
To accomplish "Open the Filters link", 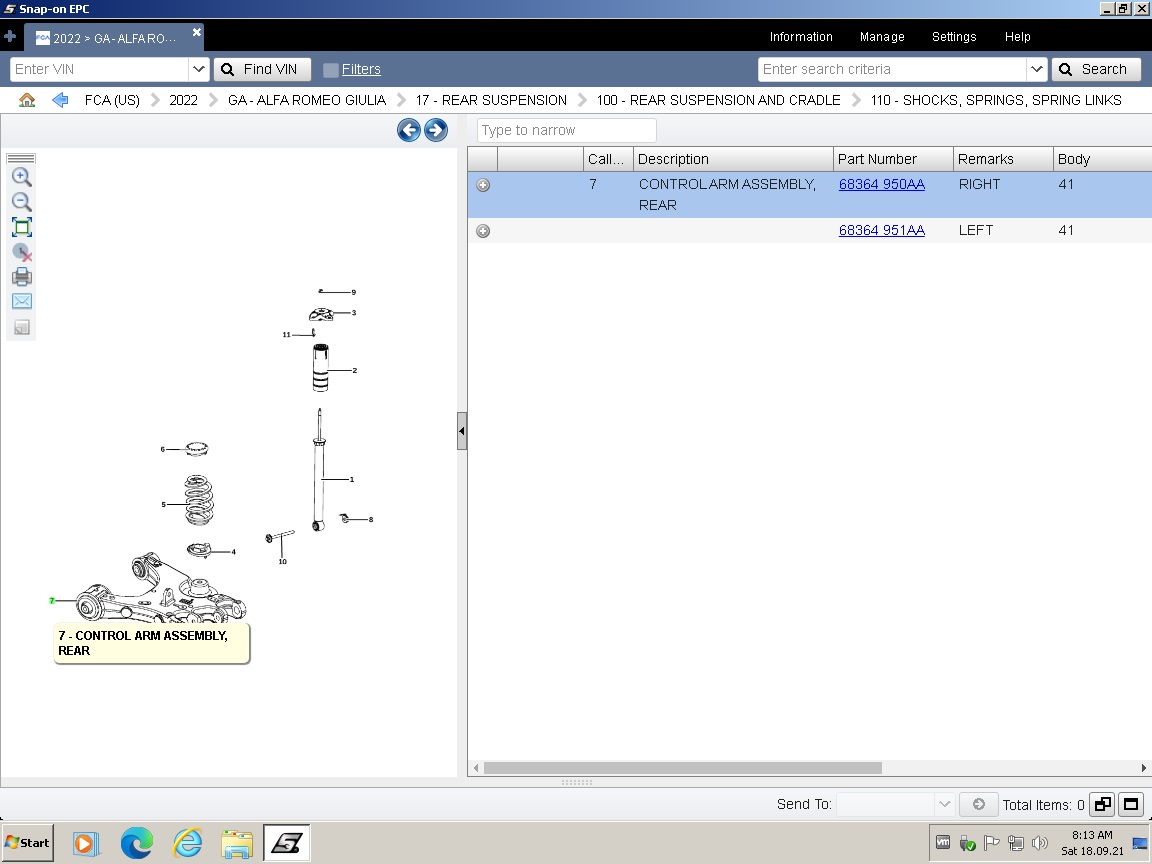I will 361,69.
